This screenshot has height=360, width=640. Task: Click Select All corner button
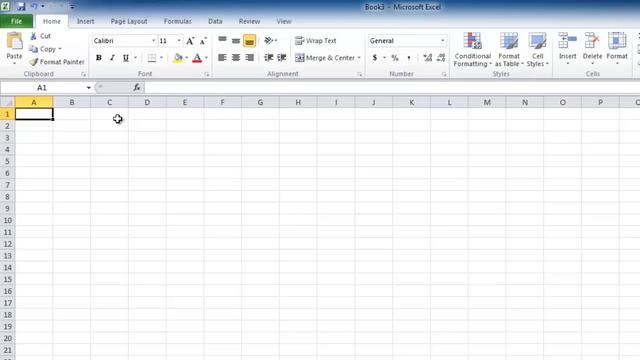[x=7, y=102]
